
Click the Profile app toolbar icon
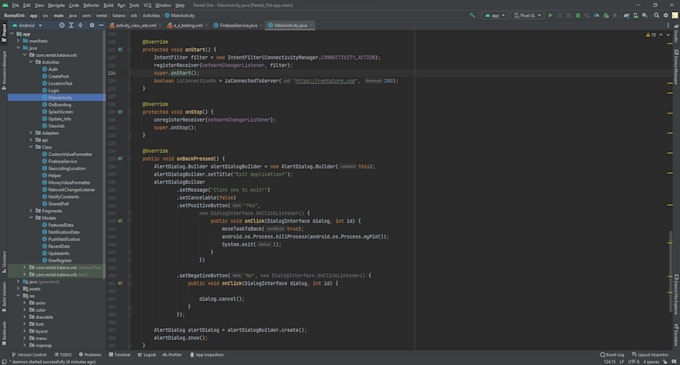(597, 15)
